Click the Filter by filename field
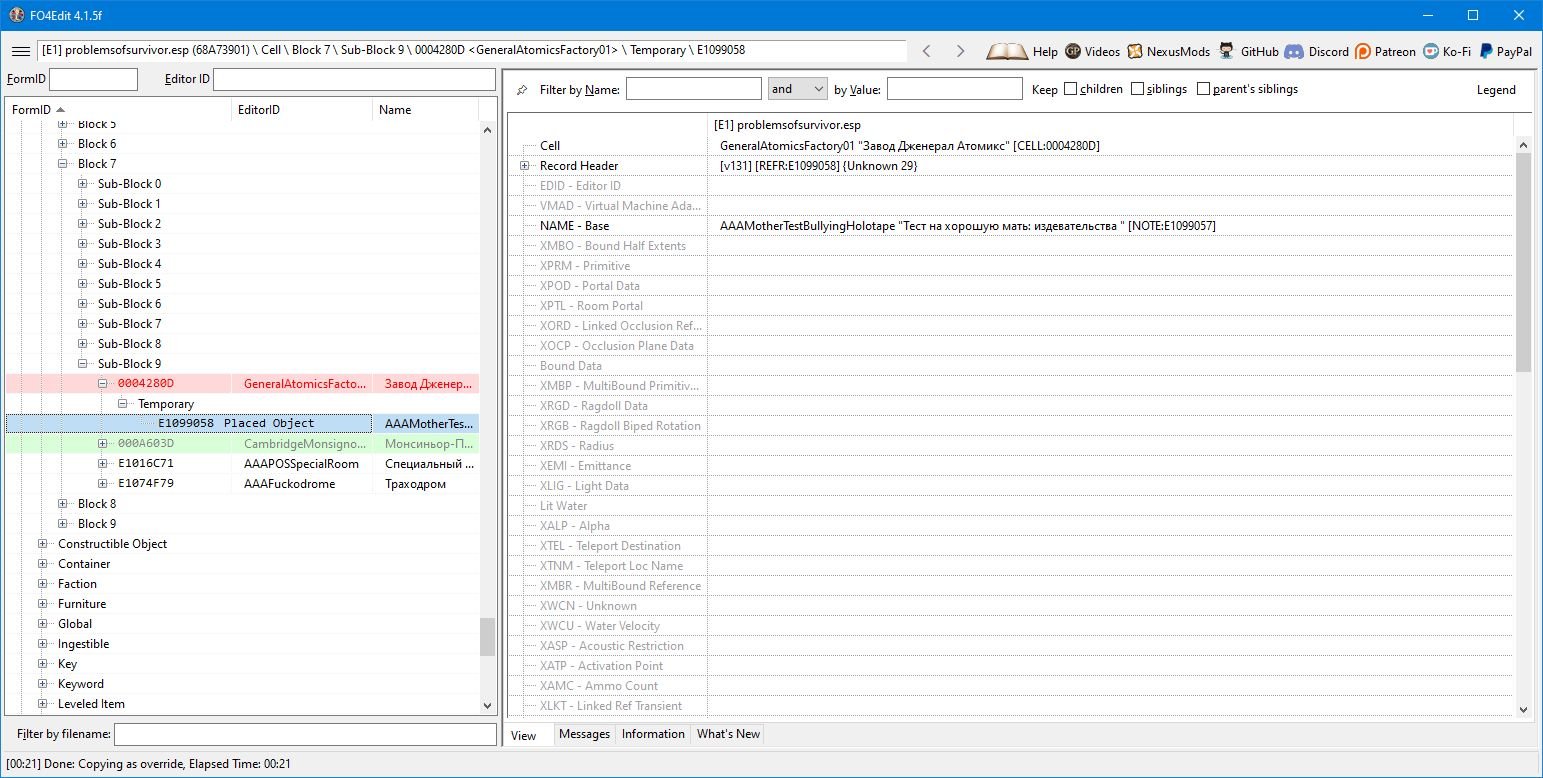The image size is (1543, 778). tap(305, 735)
